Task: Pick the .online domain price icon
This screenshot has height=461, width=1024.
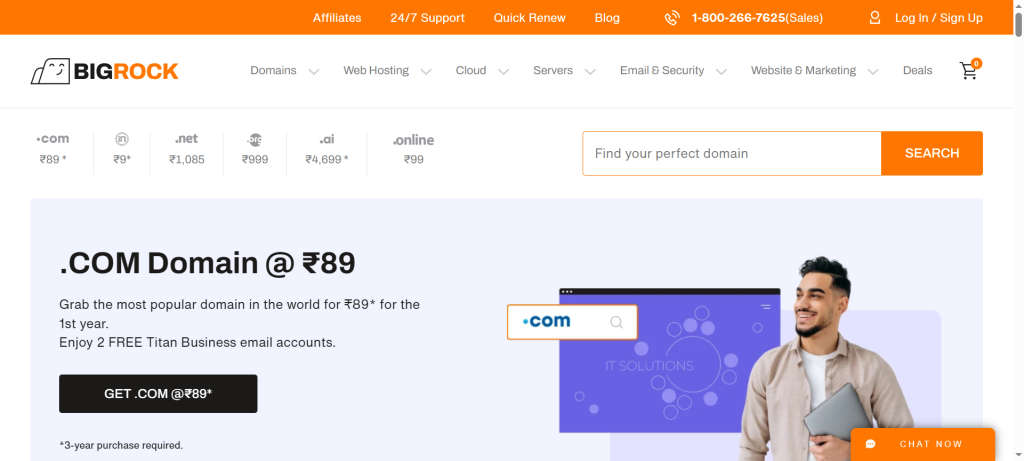Action: click(x=413, y=140)
